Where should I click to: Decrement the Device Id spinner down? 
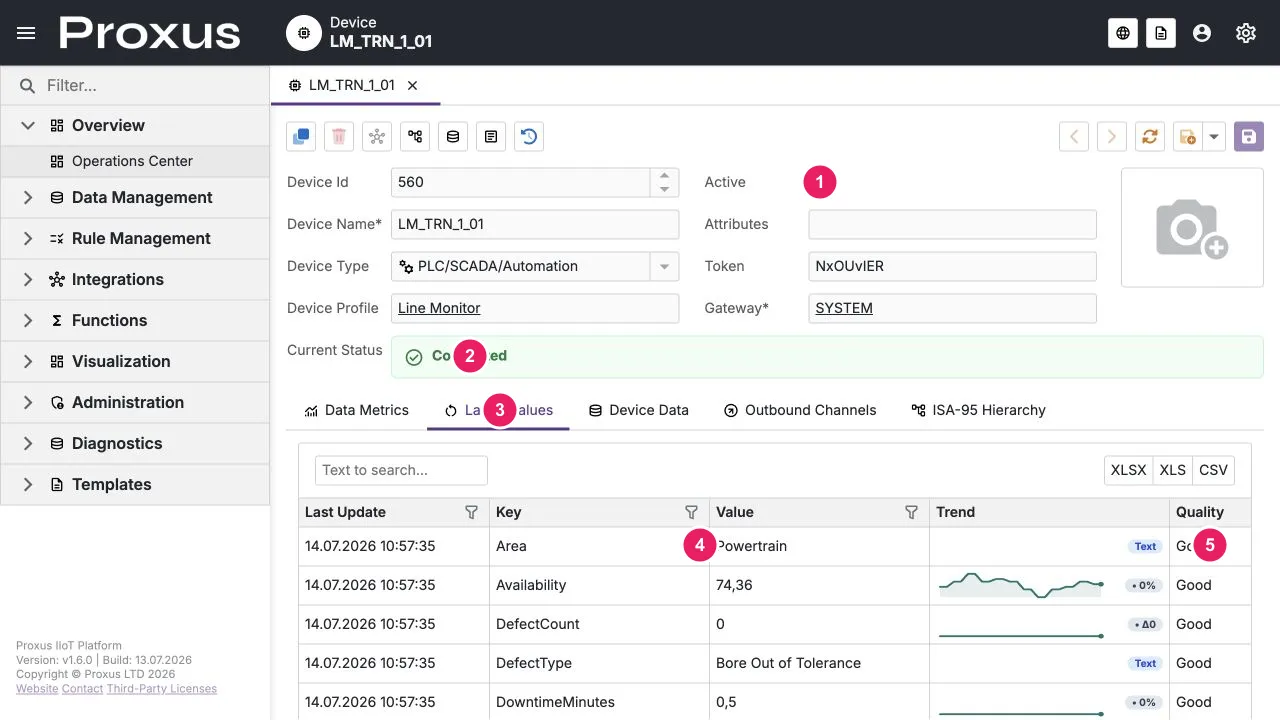point(665,189)
